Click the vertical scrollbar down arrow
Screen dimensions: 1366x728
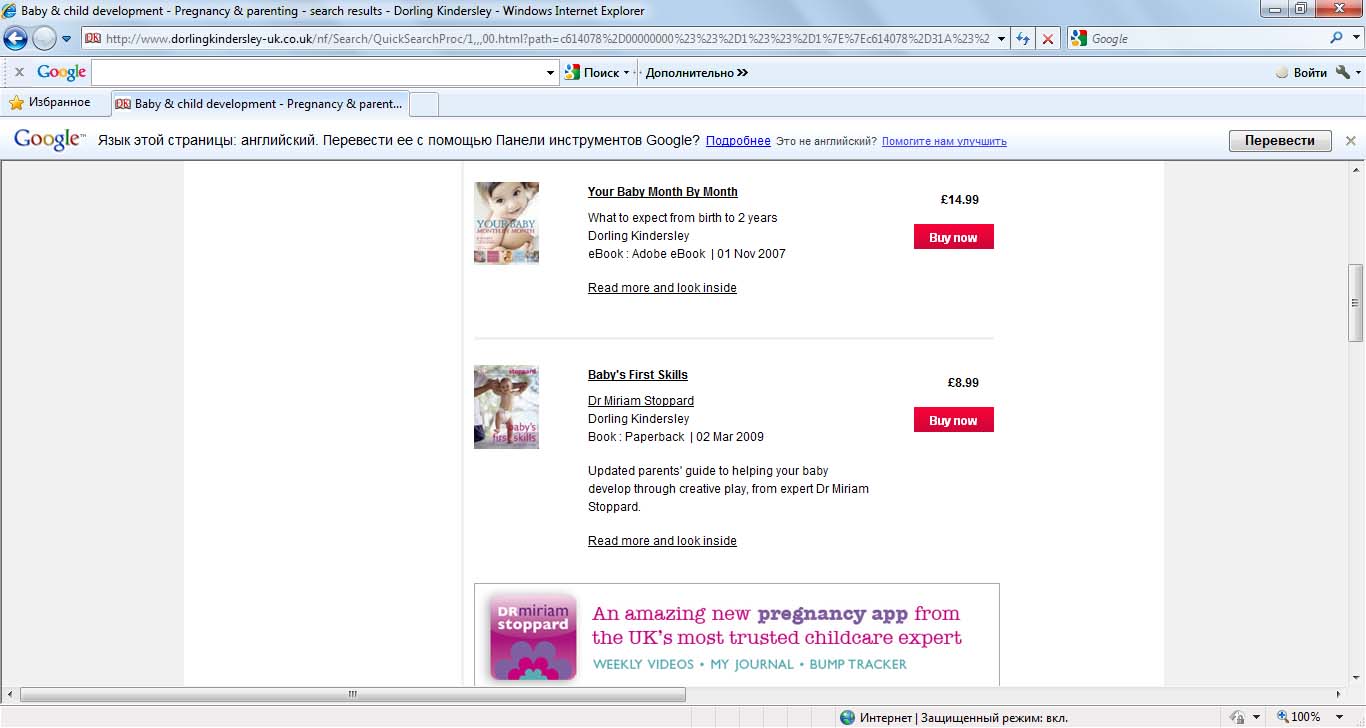[x=1356, y=678]
